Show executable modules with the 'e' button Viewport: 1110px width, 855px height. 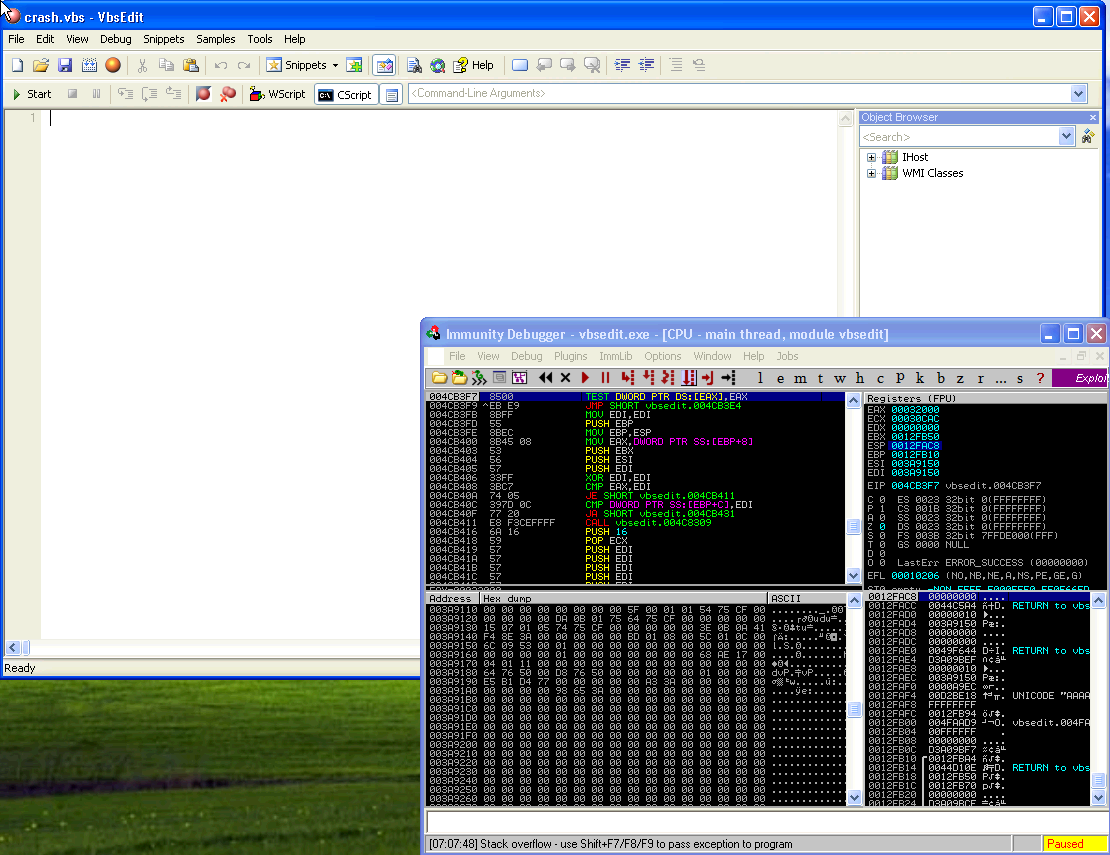(780, 378)
